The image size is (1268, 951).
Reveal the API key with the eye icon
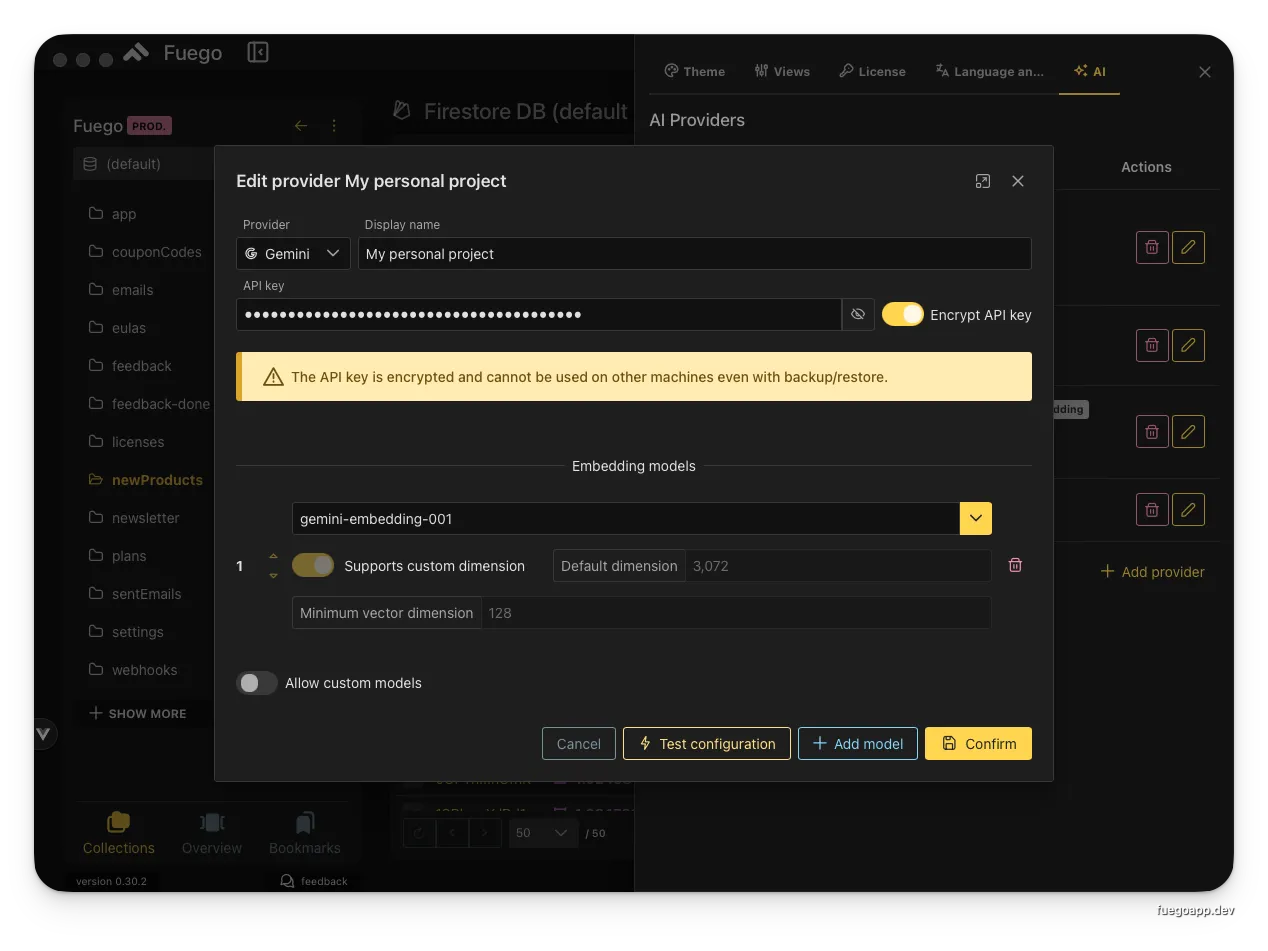click(858, 314)
